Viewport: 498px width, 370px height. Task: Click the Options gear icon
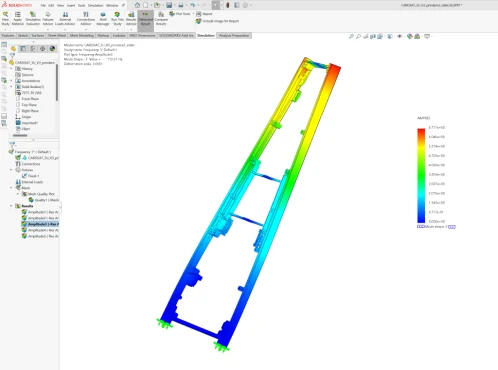[246, 5]
